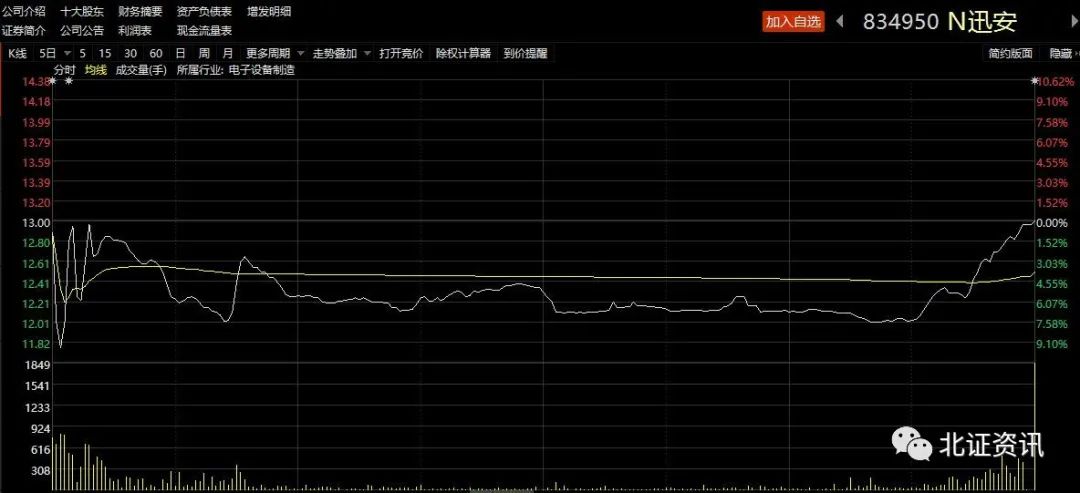Select the 5-minute period
Image resolution: width=1080 pixels, height=493 pixels.
pyautogui.click(x=83, y=54)
